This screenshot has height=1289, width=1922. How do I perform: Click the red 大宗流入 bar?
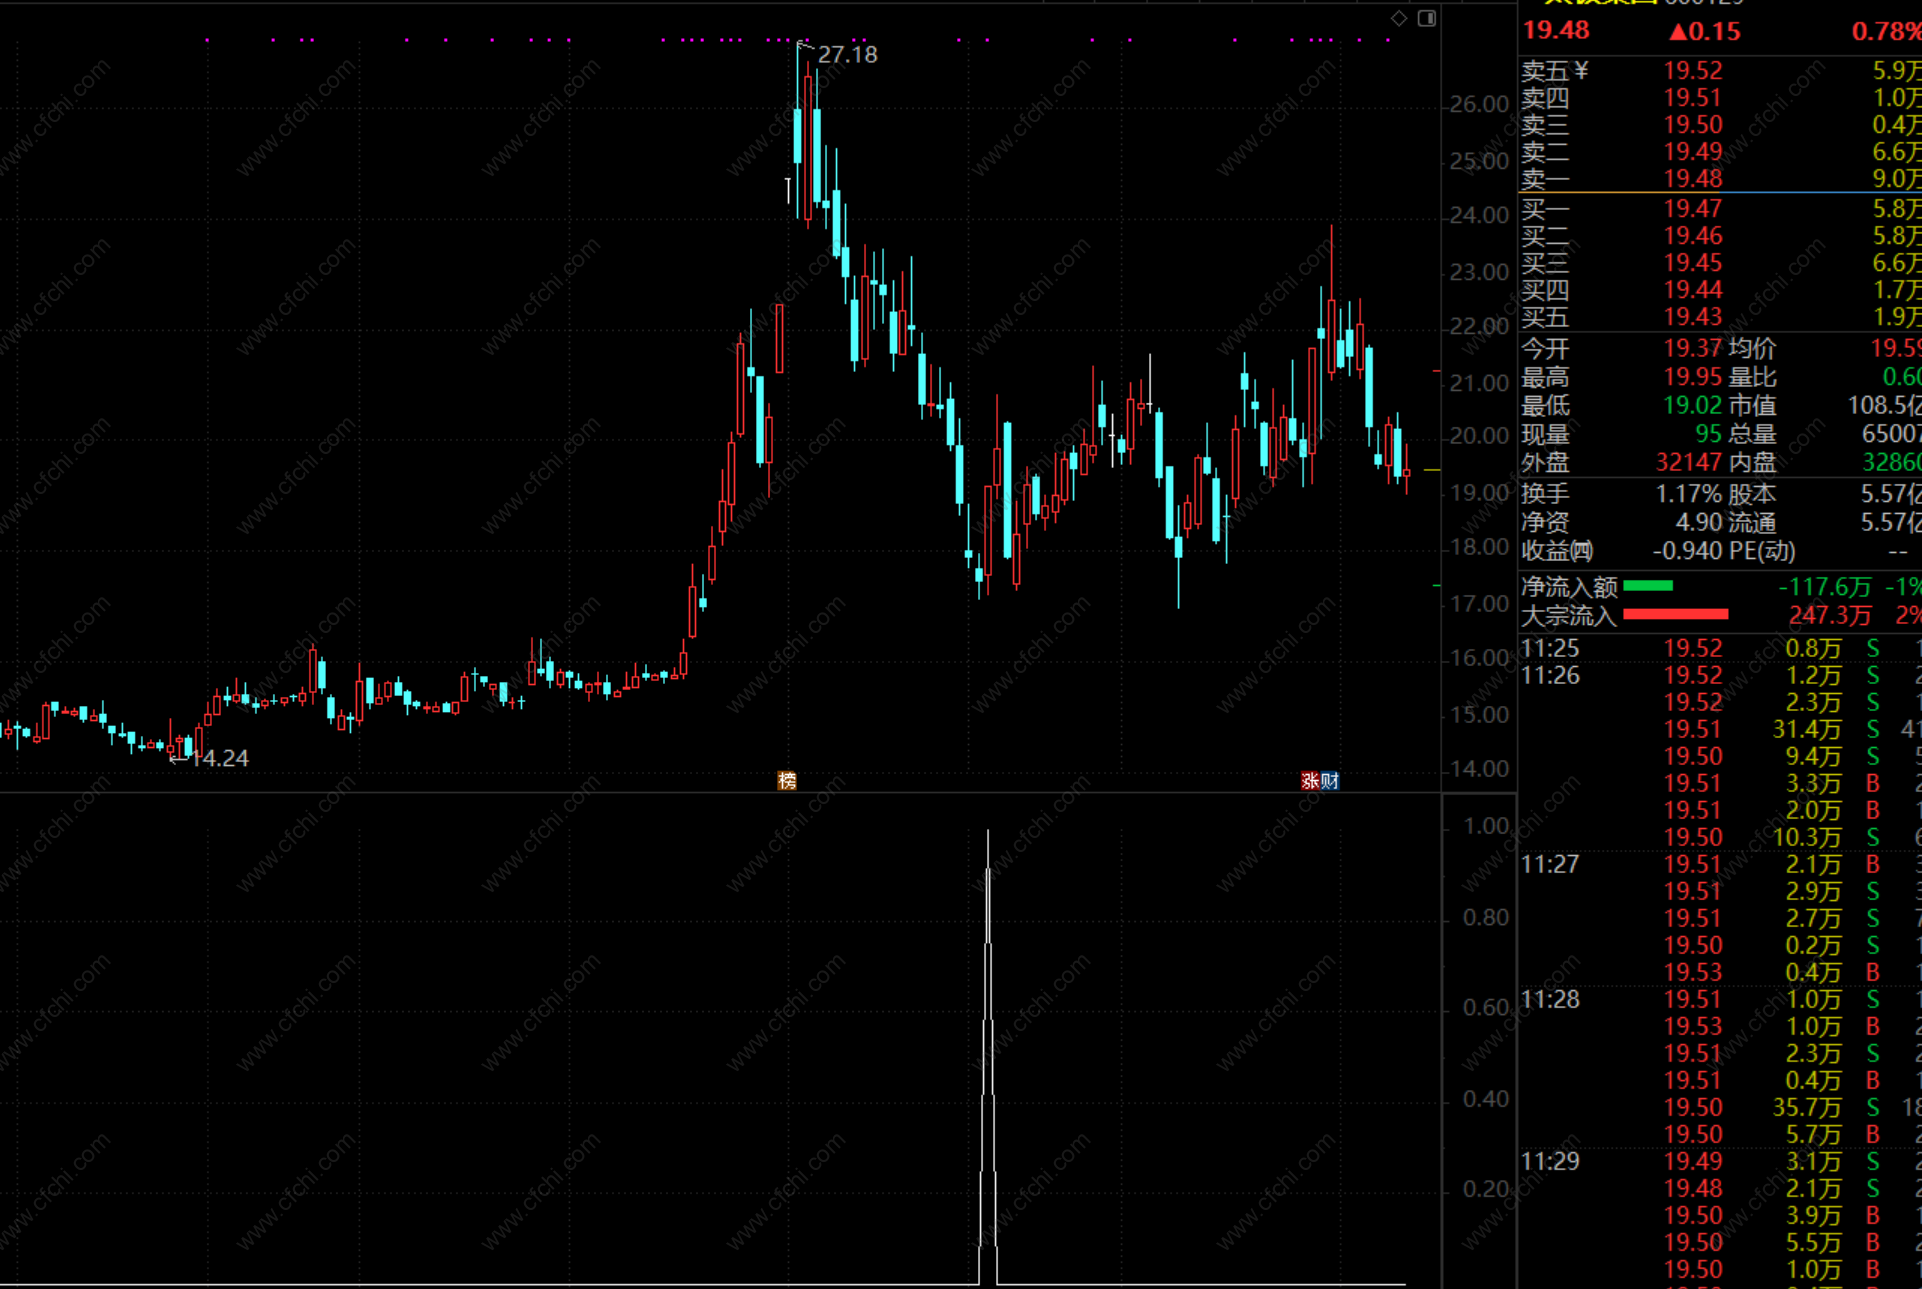1675,614
